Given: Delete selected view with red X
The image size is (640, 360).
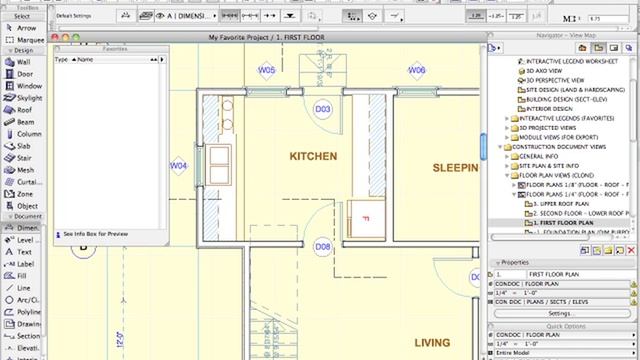Looking at the screenshot, I should (x=631, y=250).
